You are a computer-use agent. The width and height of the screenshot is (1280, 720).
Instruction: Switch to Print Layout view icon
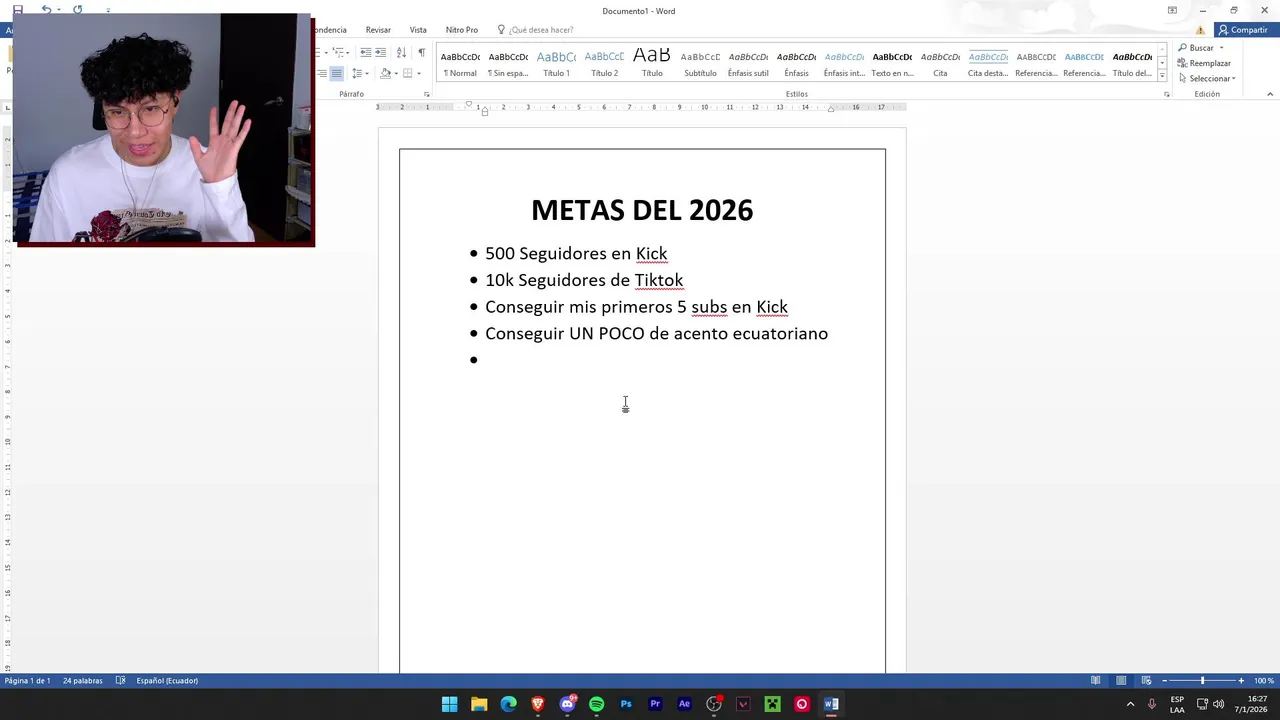pyautogui.click(x=1121, y=681)
